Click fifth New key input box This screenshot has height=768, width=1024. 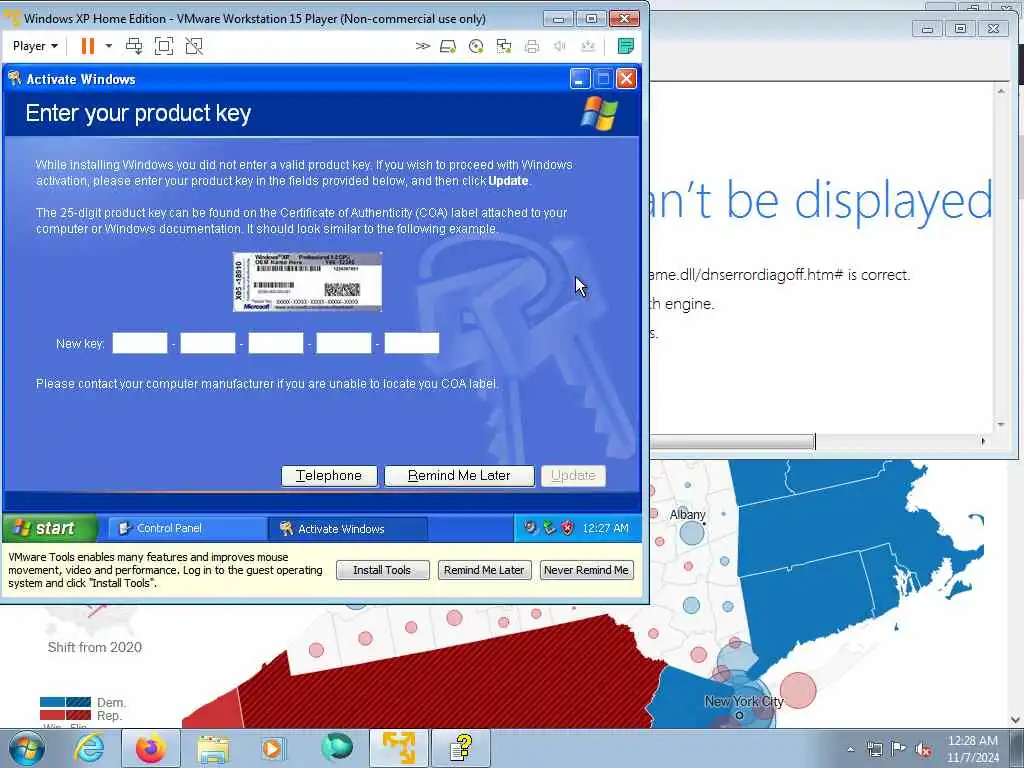point(411,343)
